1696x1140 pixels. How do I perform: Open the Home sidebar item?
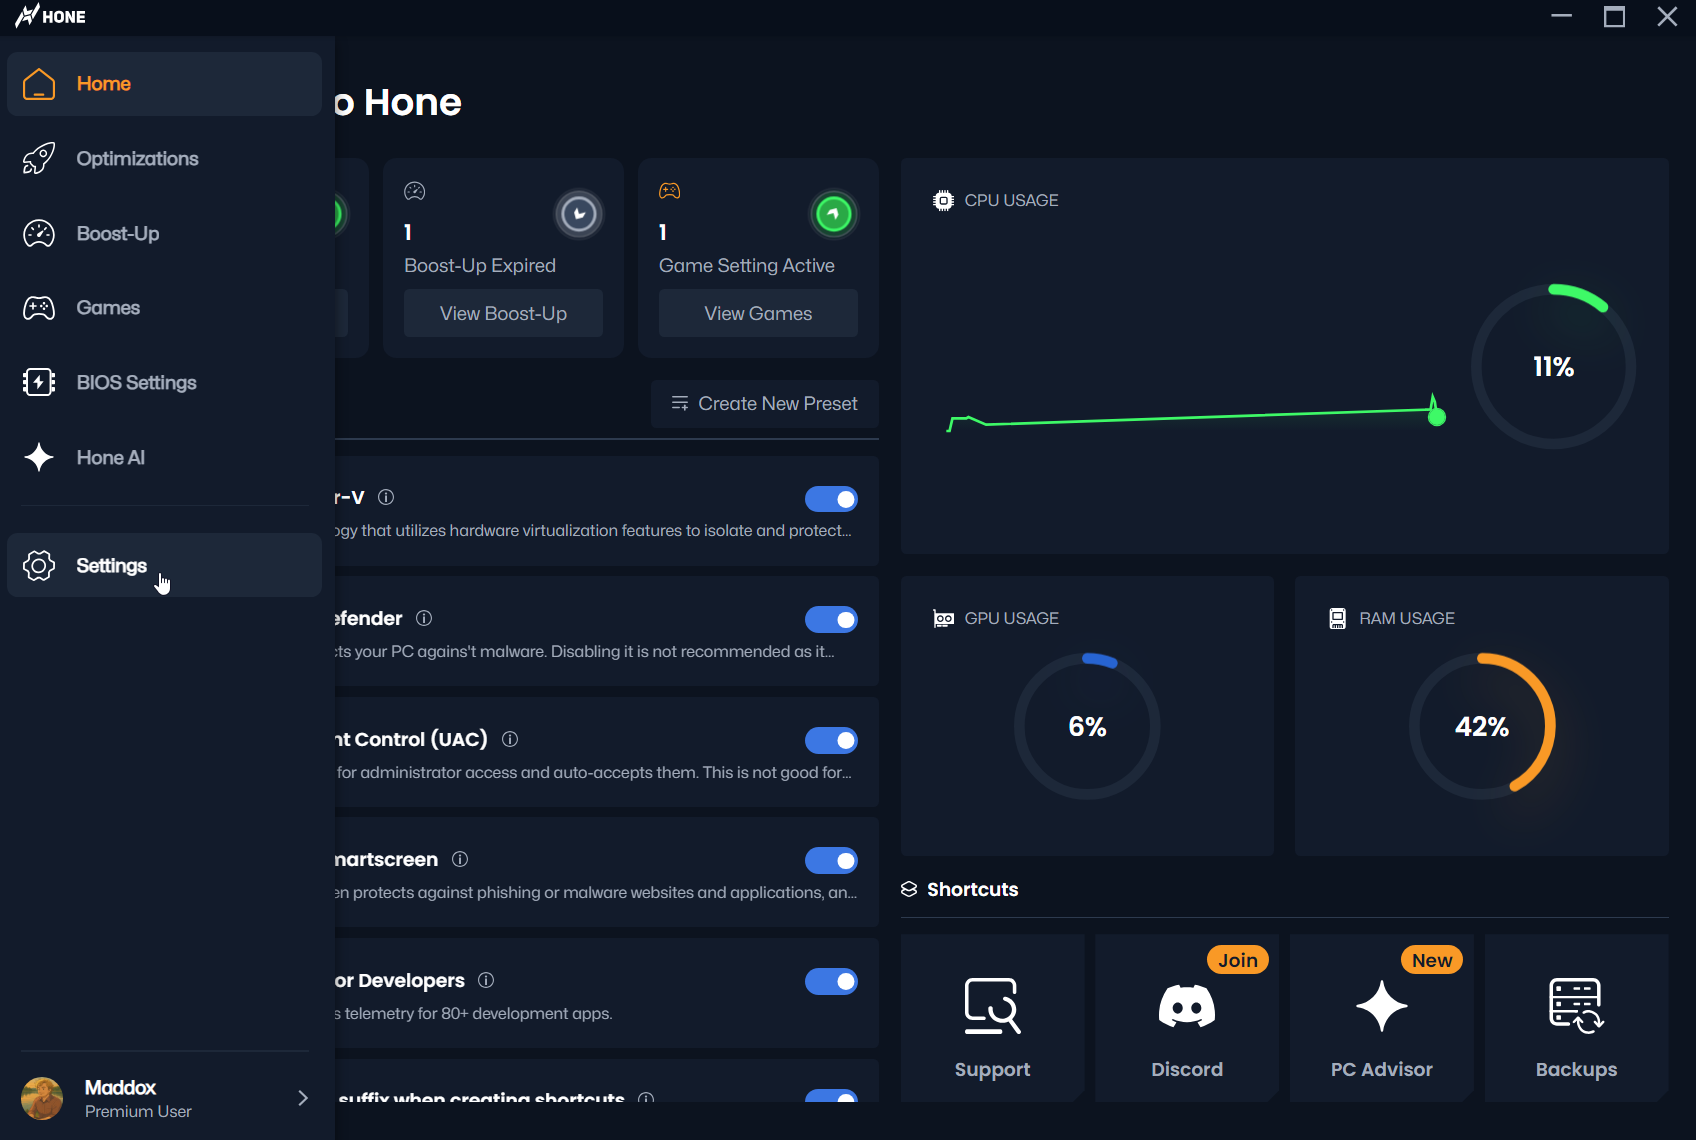click(164, 84)
